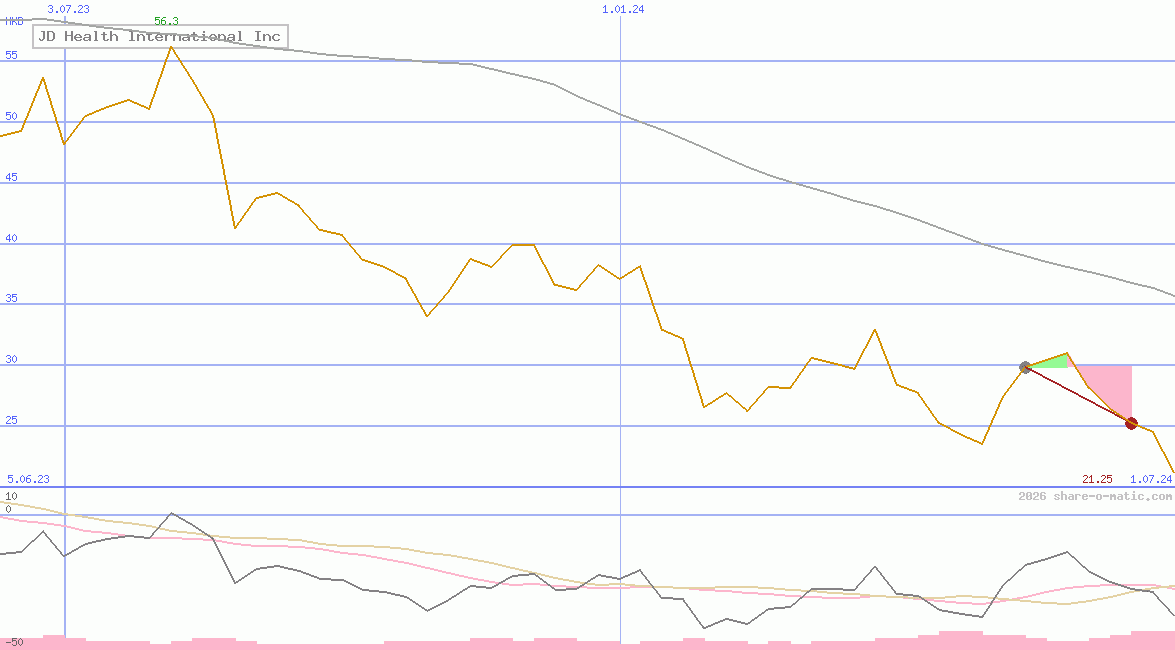
Task: Click the 3.07.23 date label
Action: coord(68,9)
